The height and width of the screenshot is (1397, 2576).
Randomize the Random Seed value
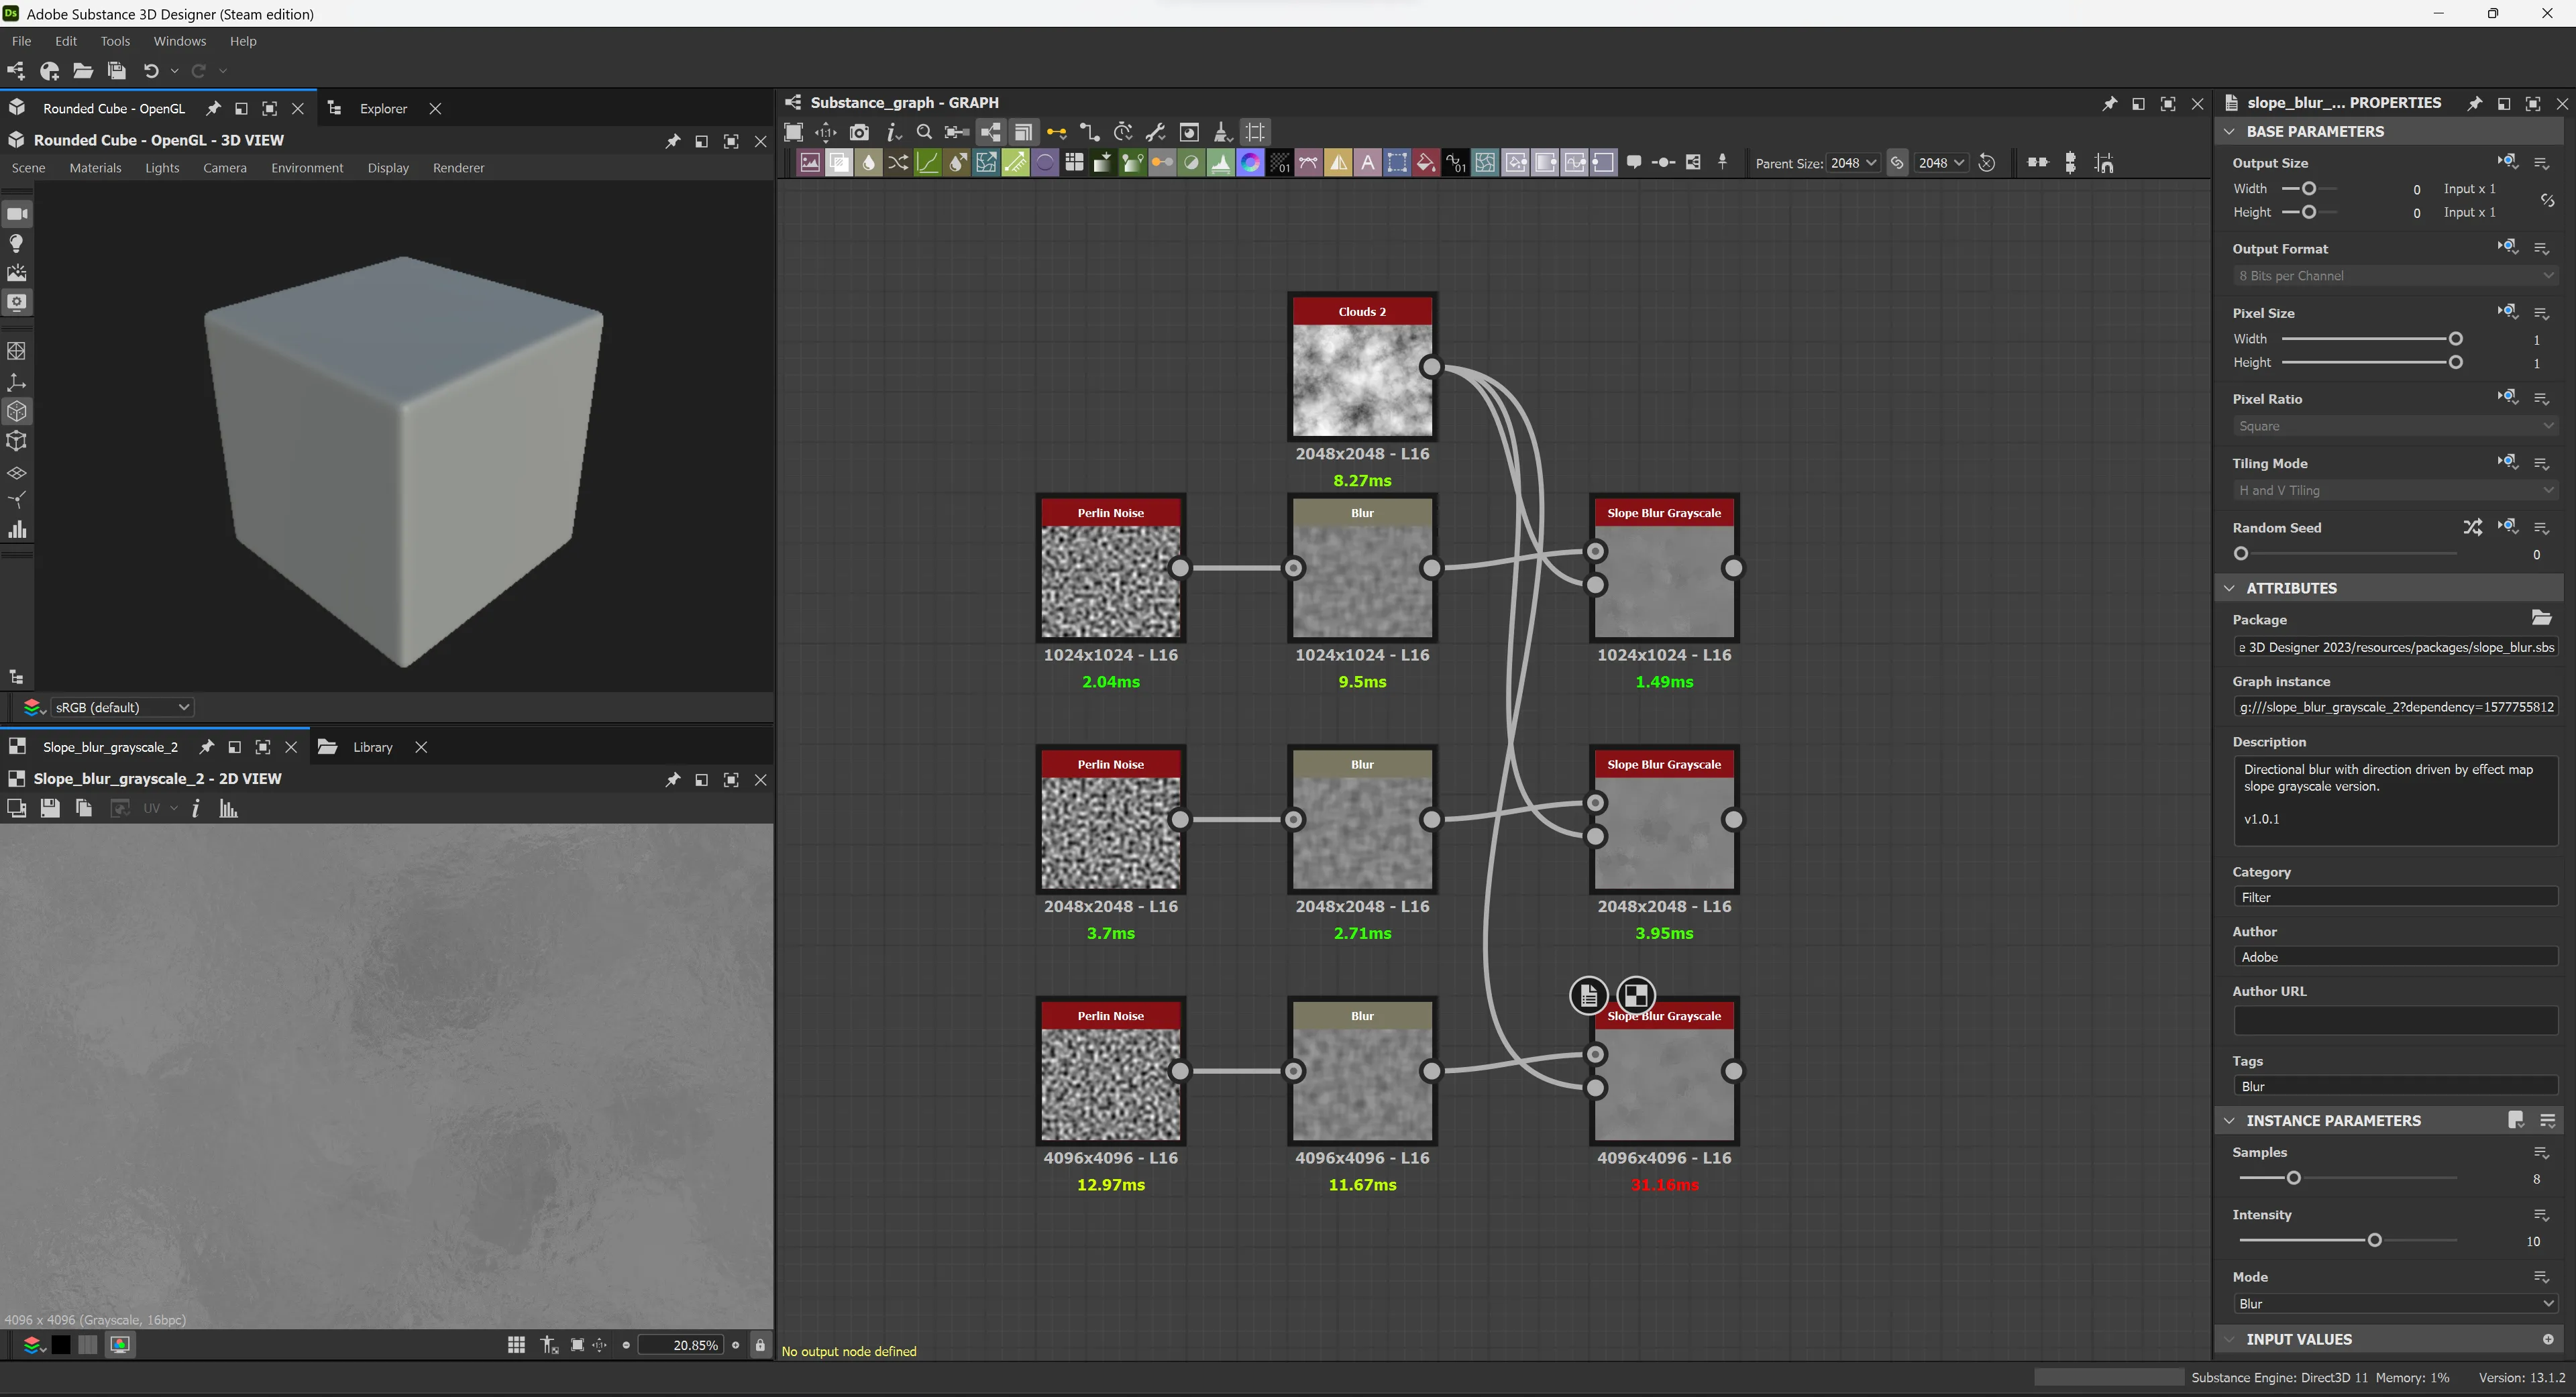tap(2472, 527)
